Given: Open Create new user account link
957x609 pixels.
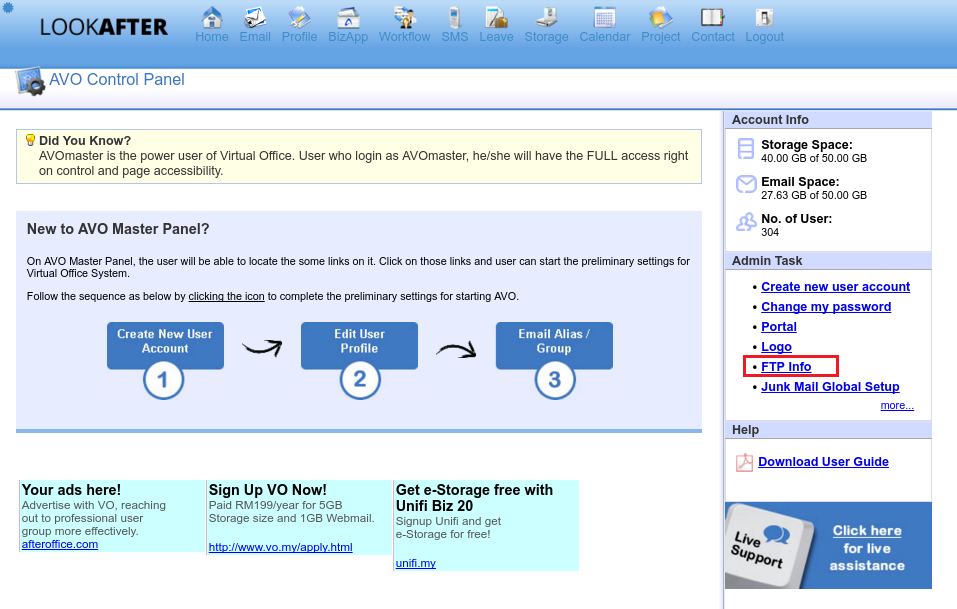Looking at the screenshot, I should [835, 287].
